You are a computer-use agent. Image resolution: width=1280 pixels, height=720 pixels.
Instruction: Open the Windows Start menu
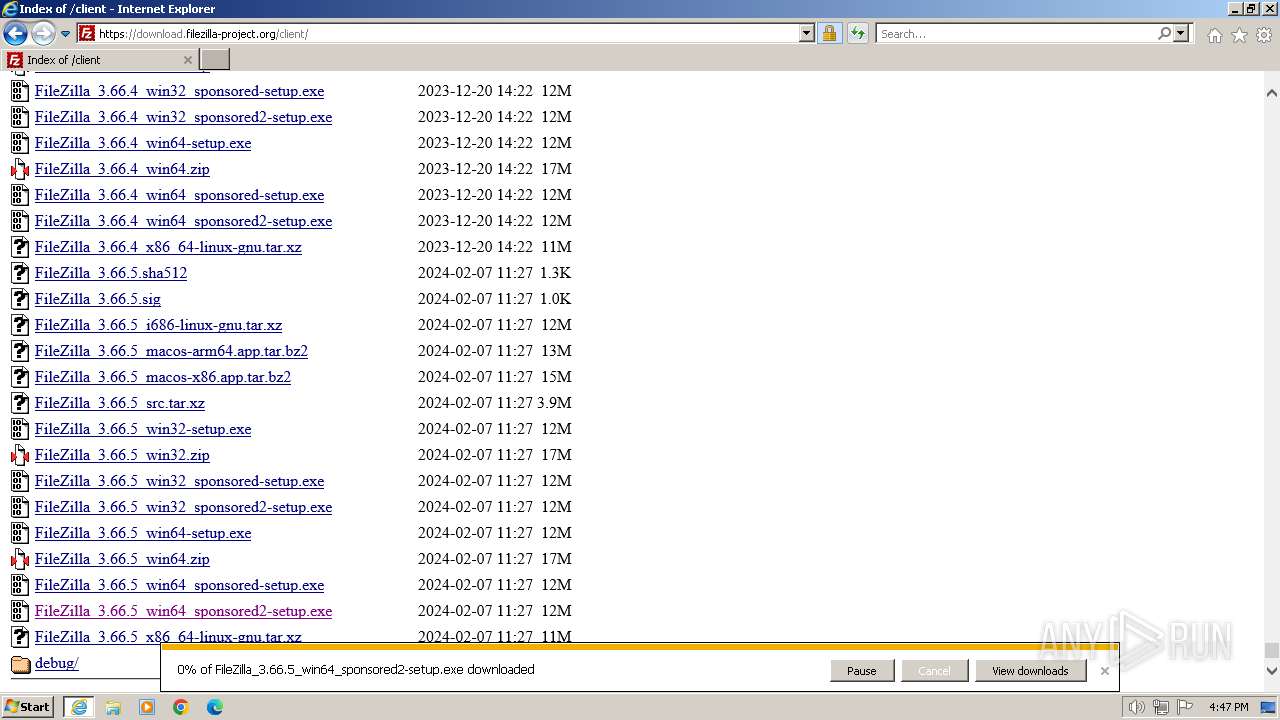pyautogui.click(x=28, y=707)
